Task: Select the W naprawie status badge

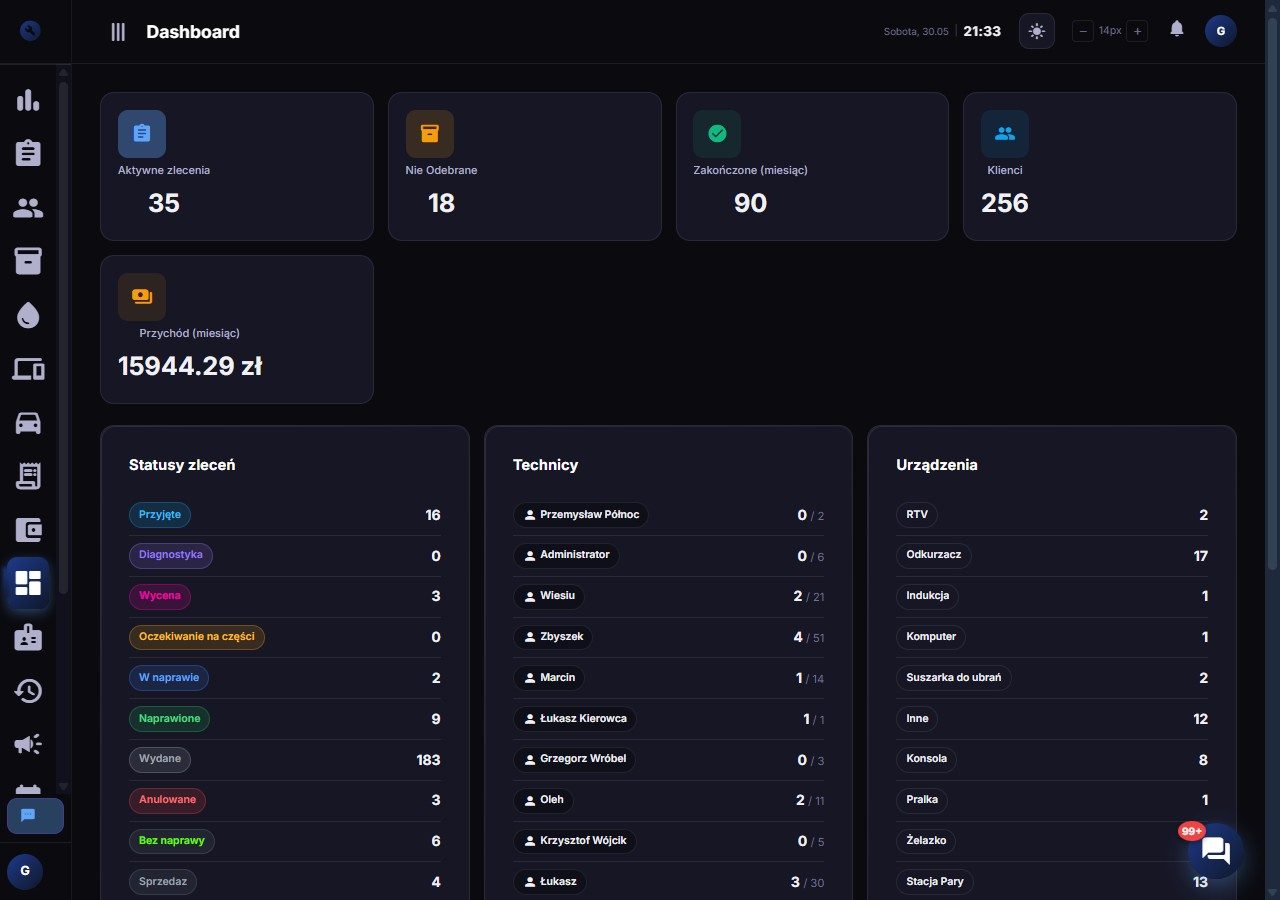Action: [x=169, y=678]
